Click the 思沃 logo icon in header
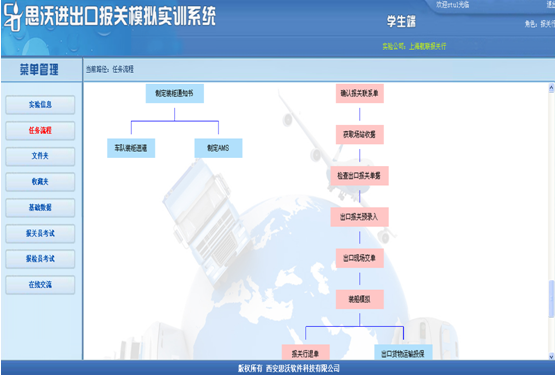The width and height of the screenshot is (555, 376). pos(13,17)
